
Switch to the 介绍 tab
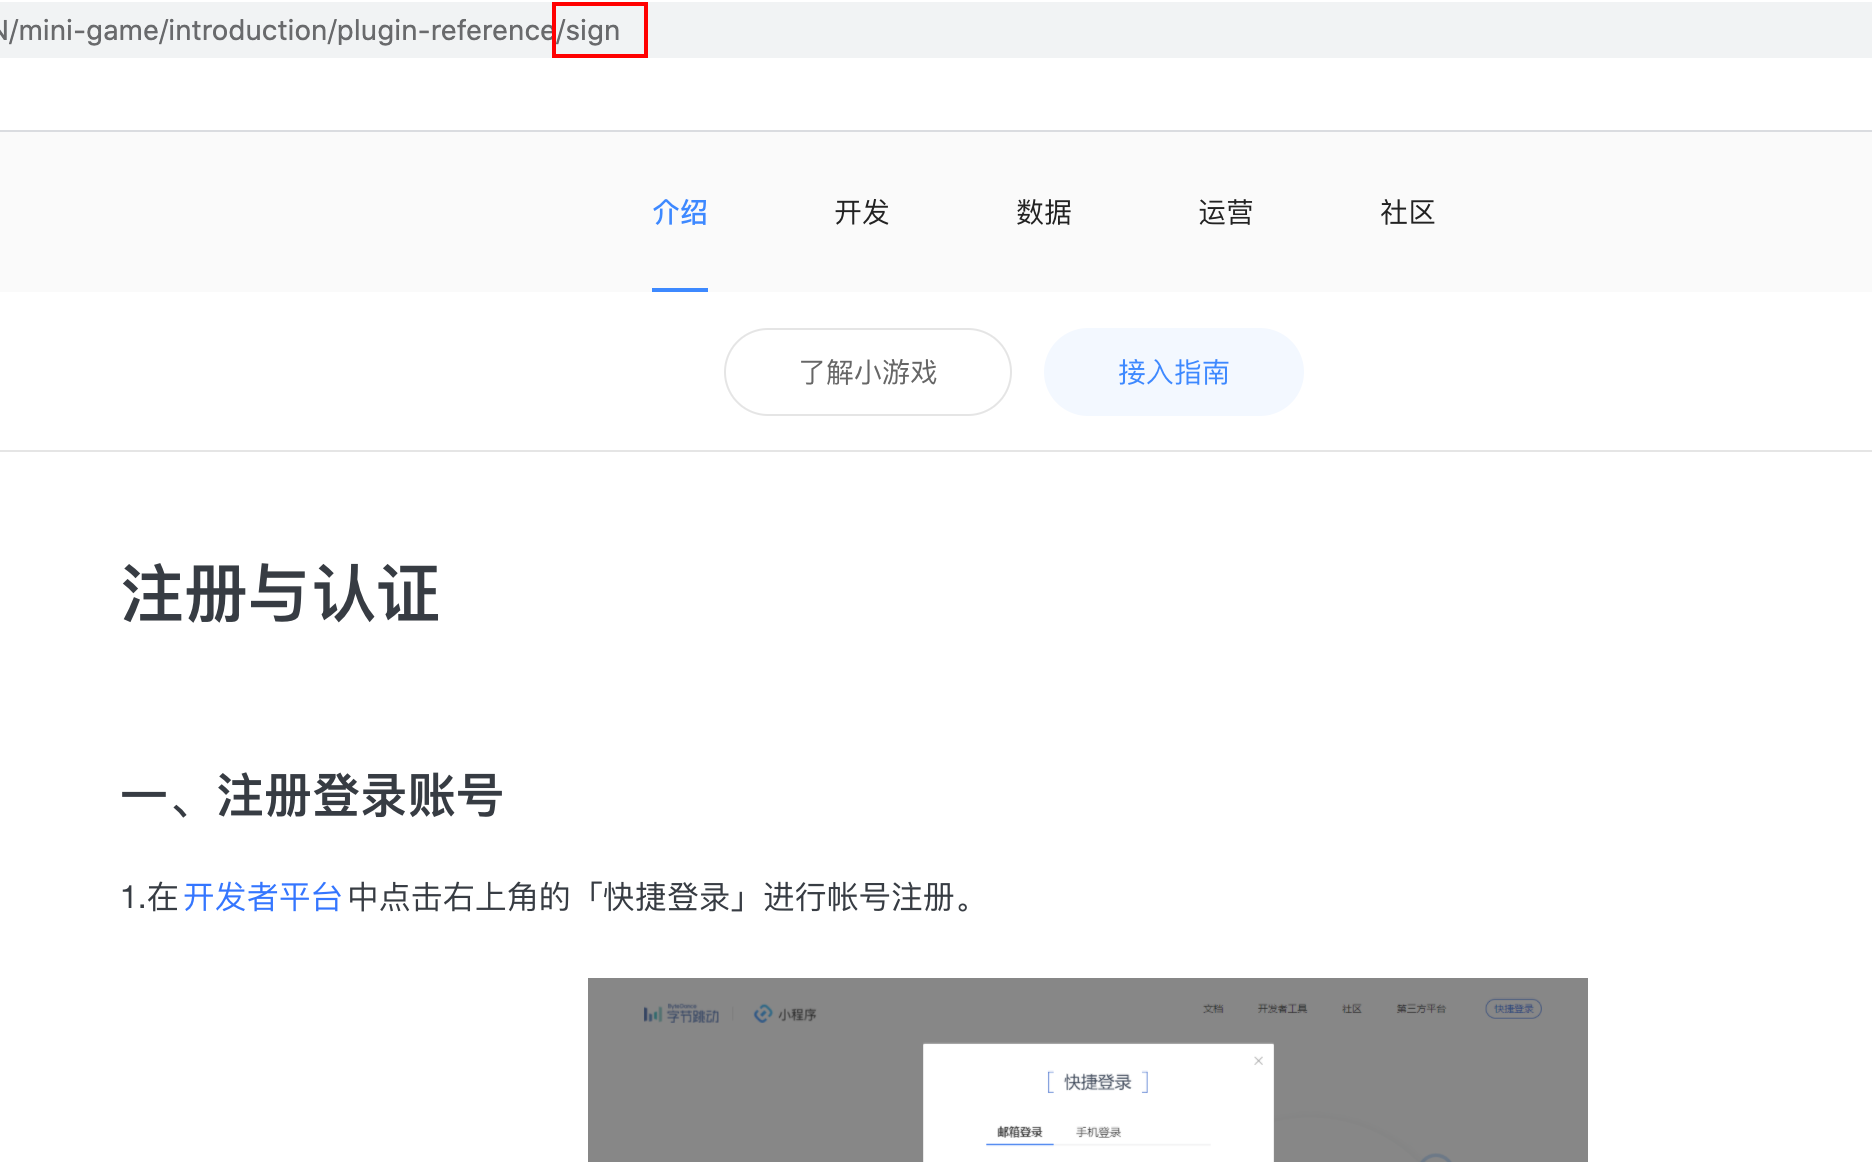tap(681, 212)
